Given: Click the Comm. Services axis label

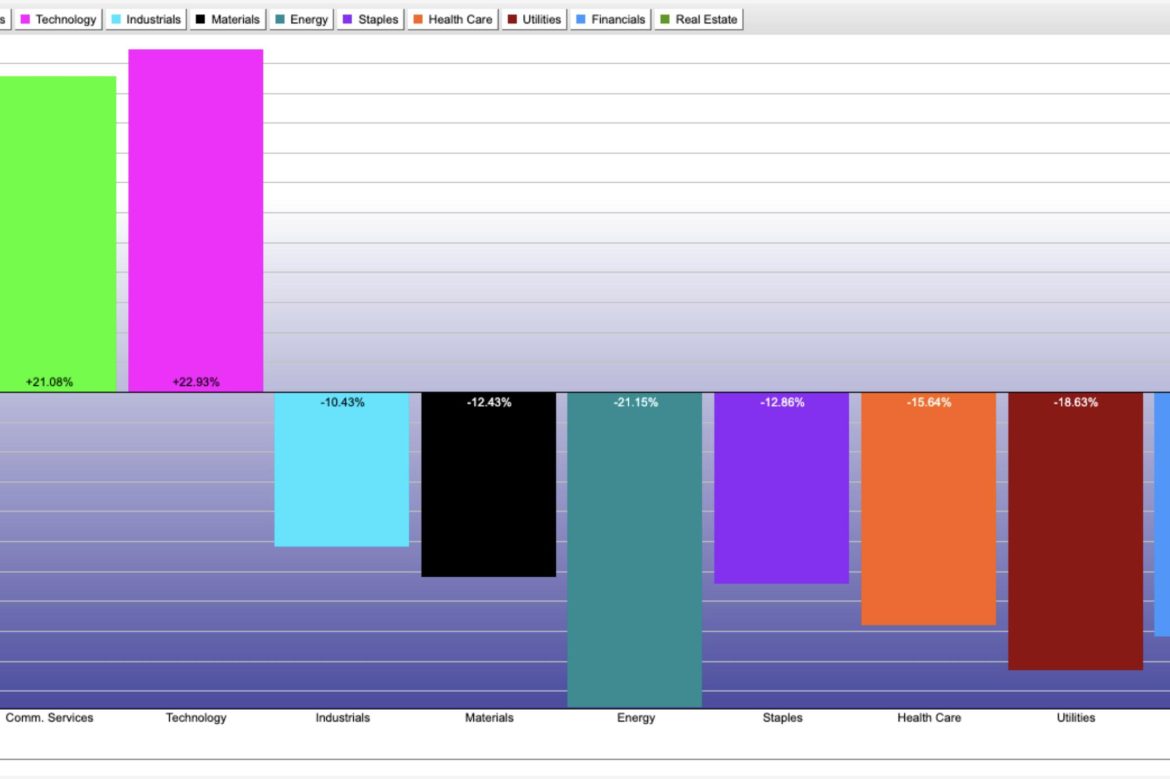Looking at the screenshot, I should (x=49, y=718).
